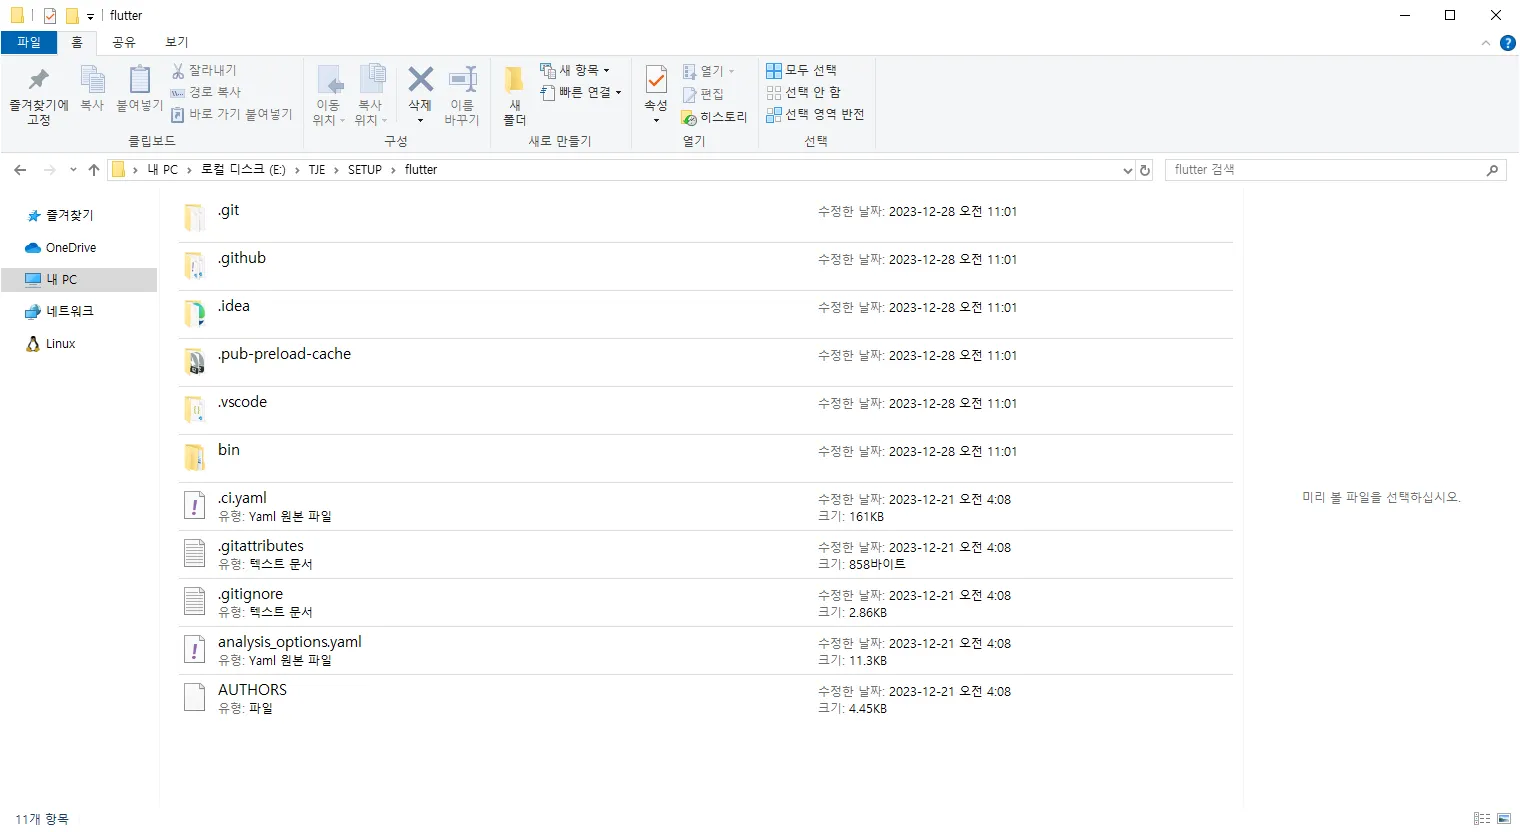Image resolution: width=1520 pixels, height=832 pixels.
Task: Collapse the ribbon with the chevron
Action: [x=1486, y=43]
